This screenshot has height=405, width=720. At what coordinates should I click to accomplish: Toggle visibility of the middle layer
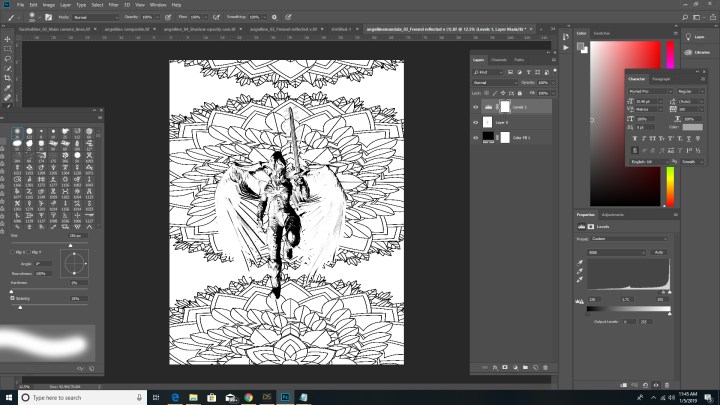point(476,120)
